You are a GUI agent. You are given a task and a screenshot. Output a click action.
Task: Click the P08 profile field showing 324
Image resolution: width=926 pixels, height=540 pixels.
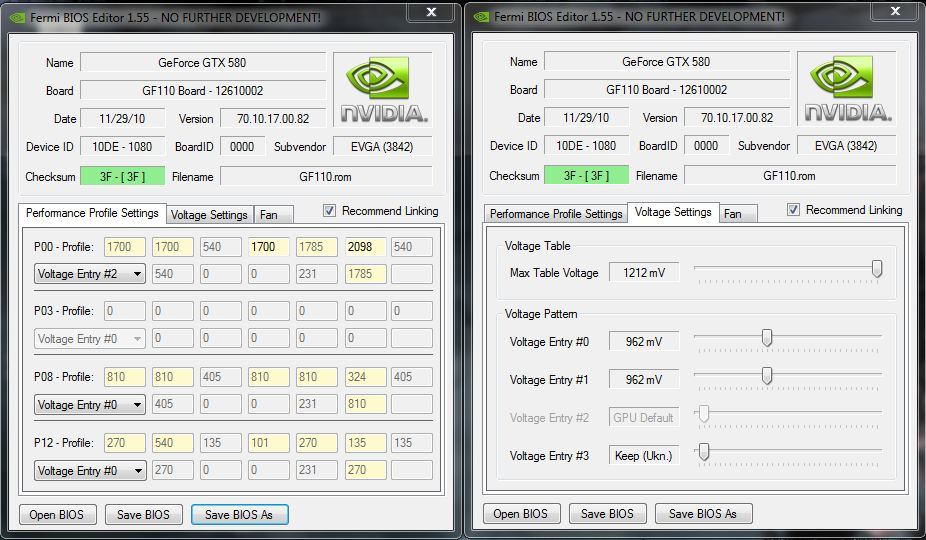point(366,377)
